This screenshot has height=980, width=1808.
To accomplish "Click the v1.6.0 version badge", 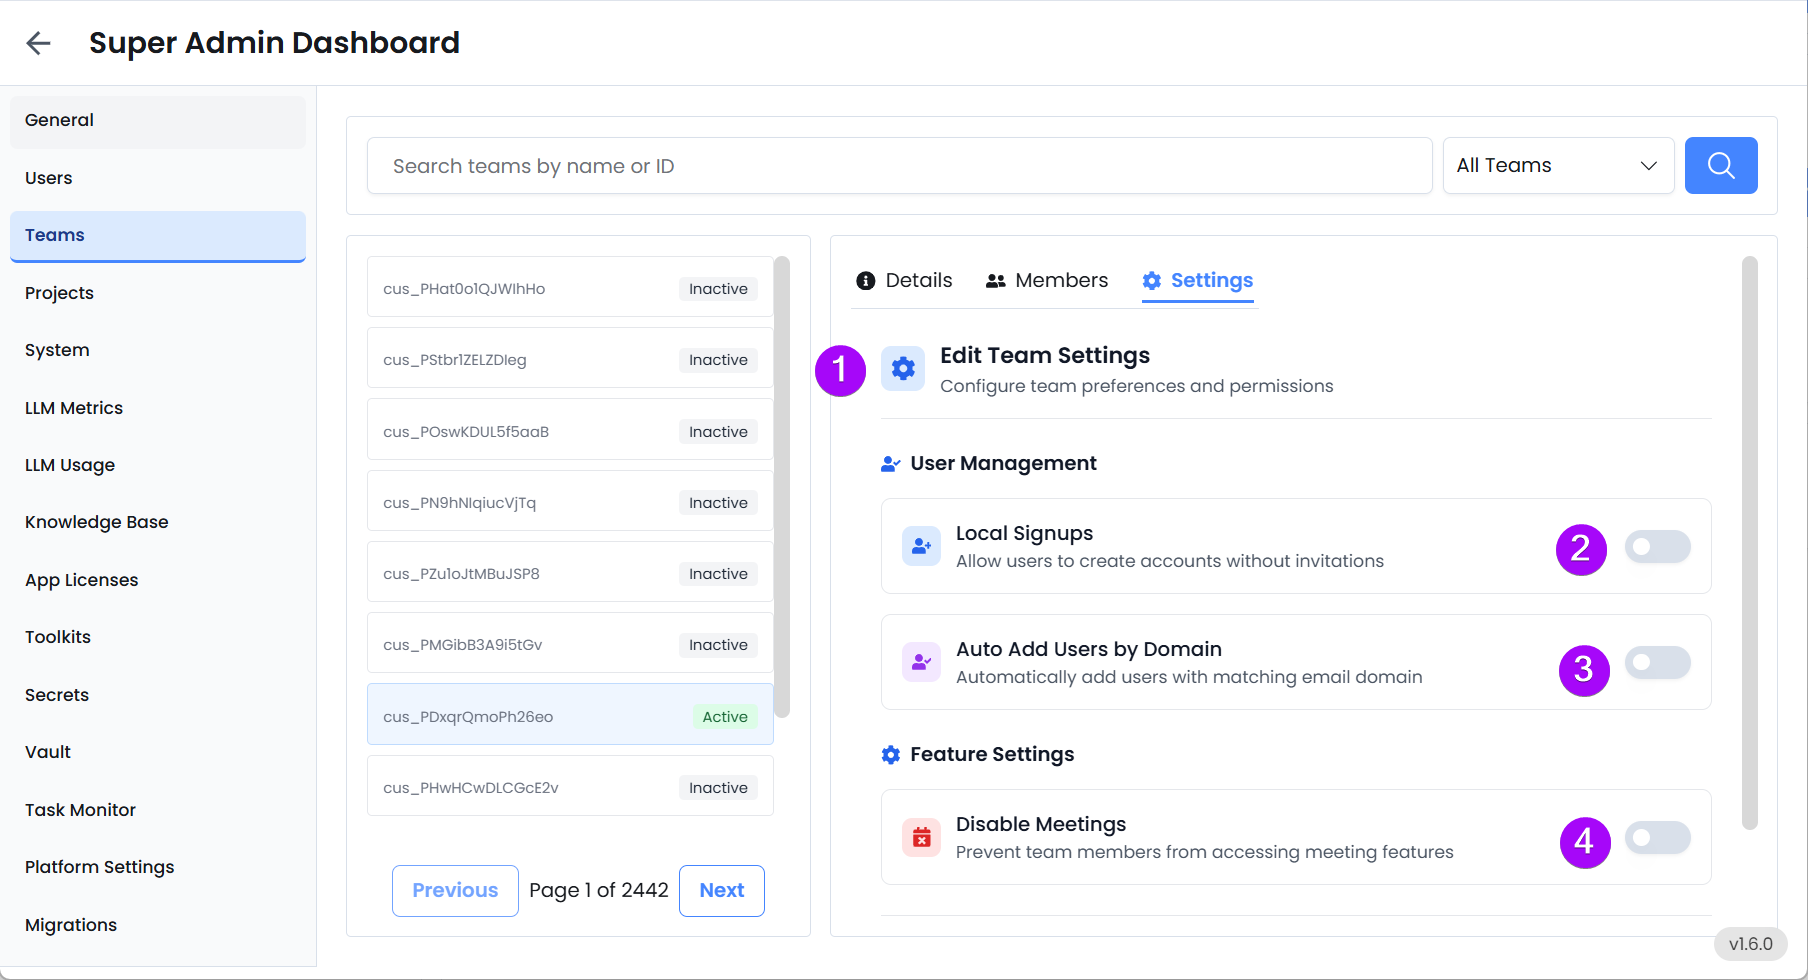I will tap(1751, 944).
